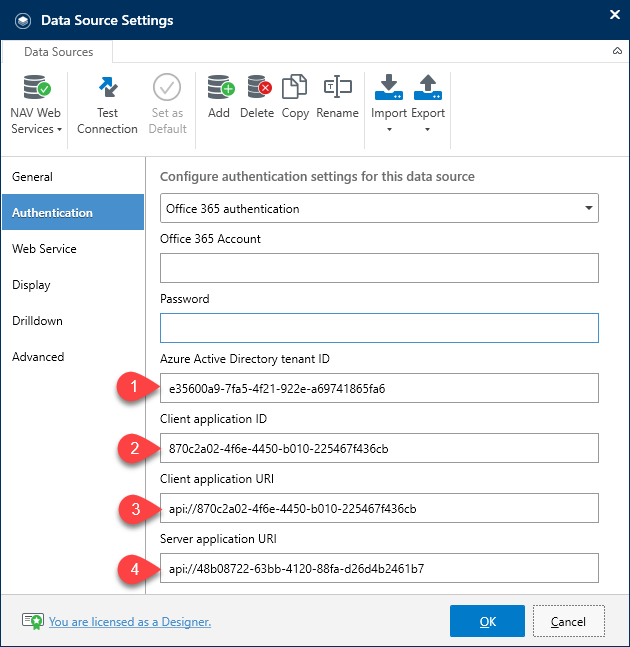Viewport: 630px width, 647px height.
Task: Click the Client application URI field
Action: click(x=379, y=508)
